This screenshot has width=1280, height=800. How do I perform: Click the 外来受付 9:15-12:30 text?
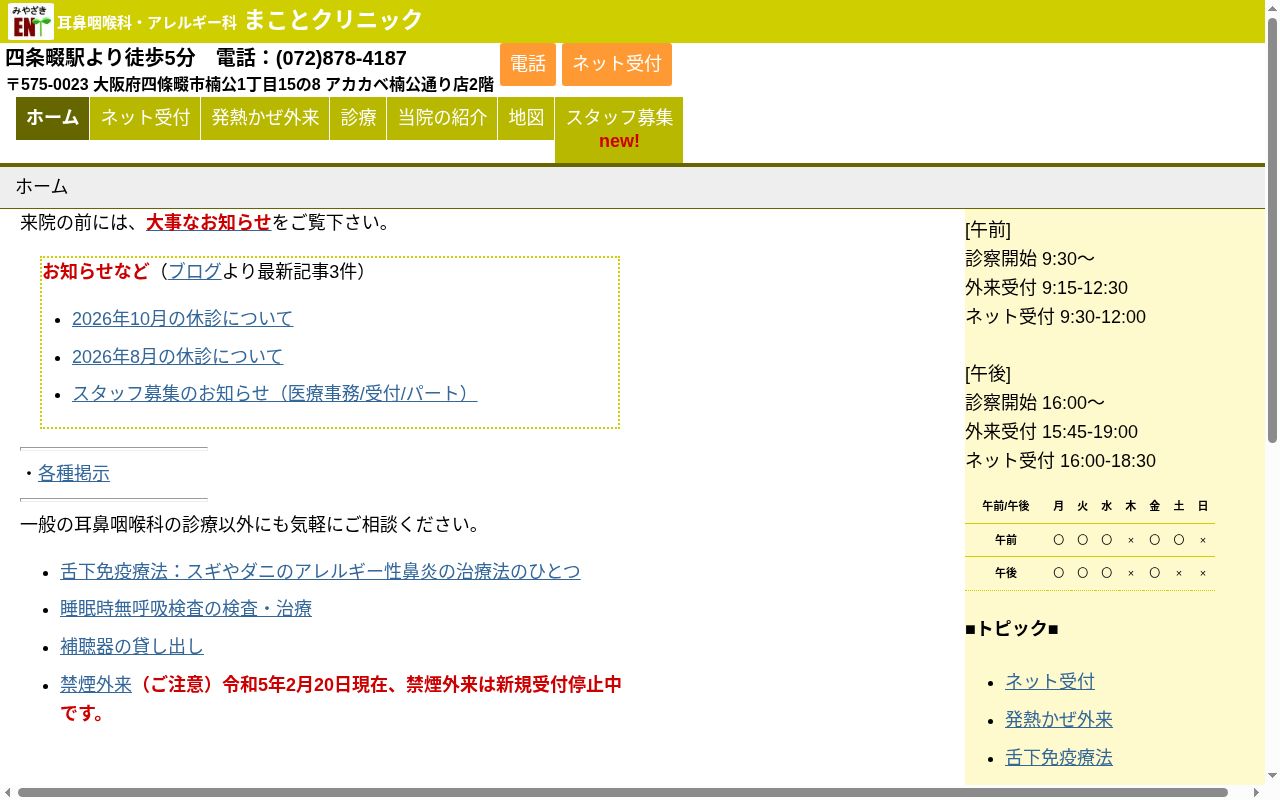coord(1046,288)
